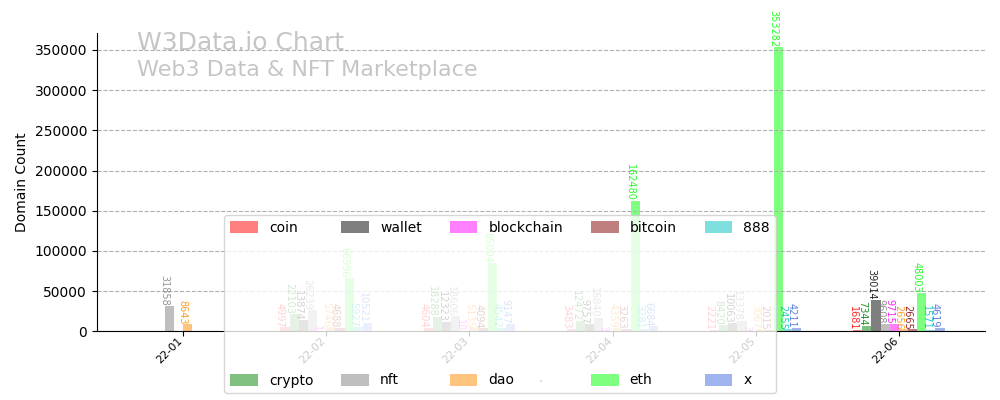The image size is (1000, 400).
Task: Click the tallest eth bar labeled 353282
Action: [778, 190]
